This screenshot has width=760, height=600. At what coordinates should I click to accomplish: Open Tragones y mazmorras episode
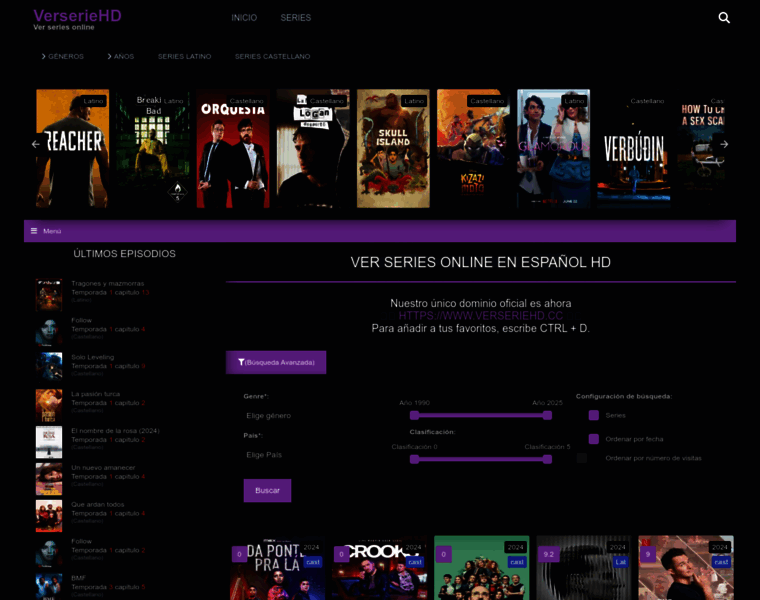[x=108, y=284]
